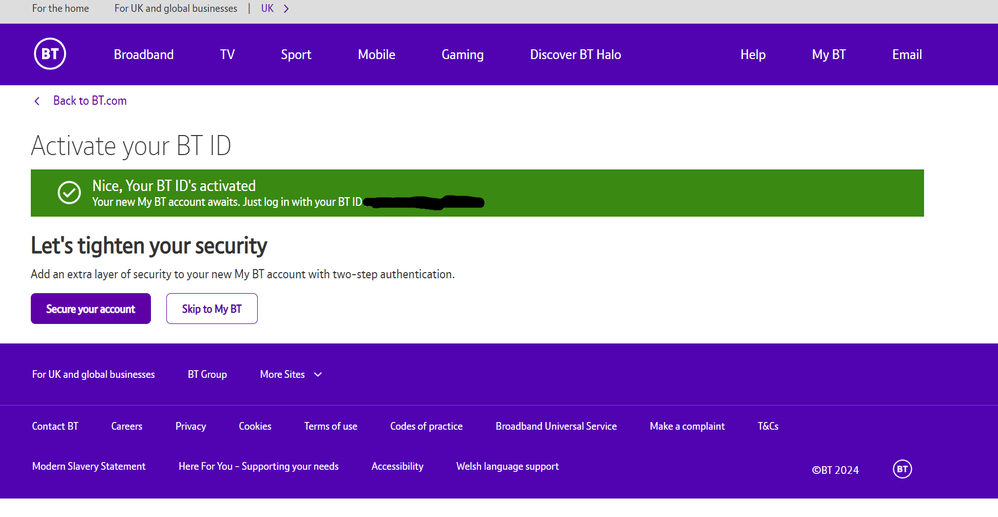The height and width of the screenshot is (517, 998).
Task: Open the TV menu
Action: click(x=227, y=55)
